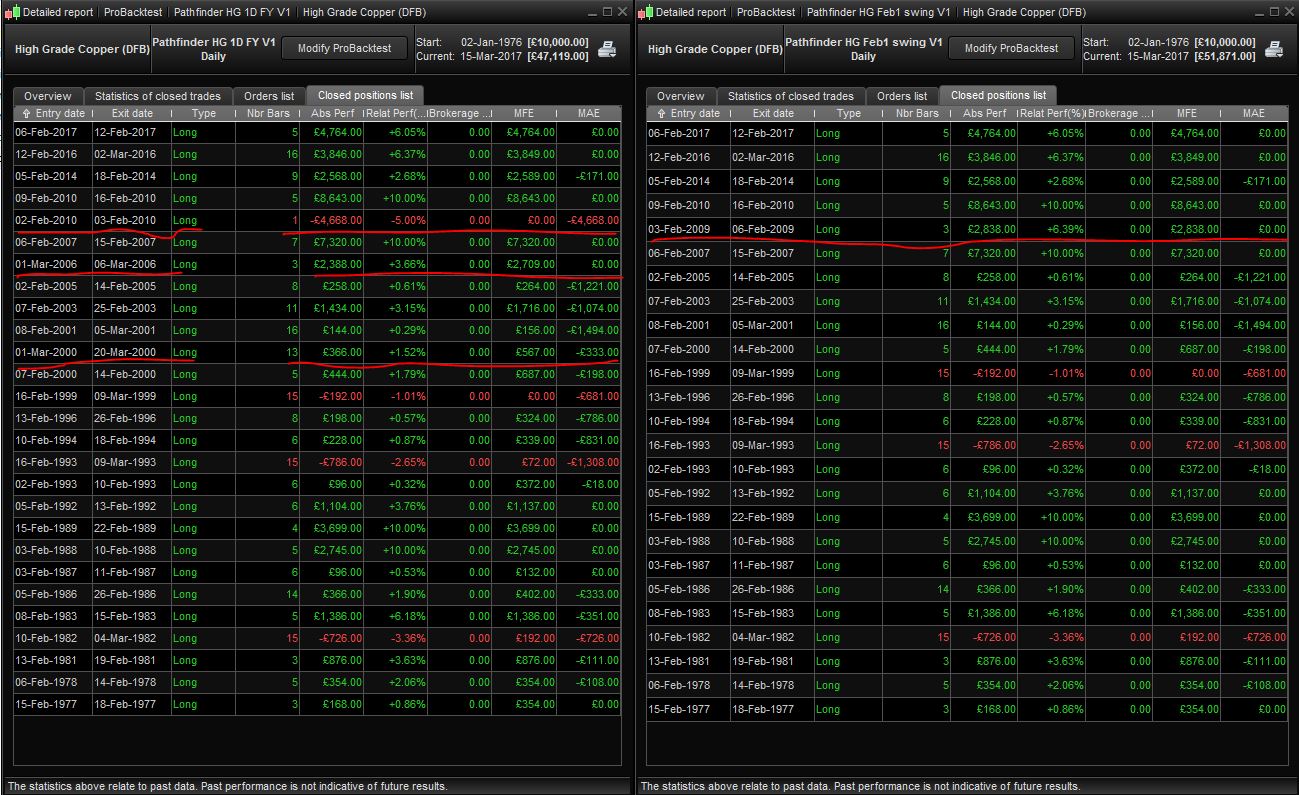
Task: Open the Overview tab in the right window
Action: (681, 96)
